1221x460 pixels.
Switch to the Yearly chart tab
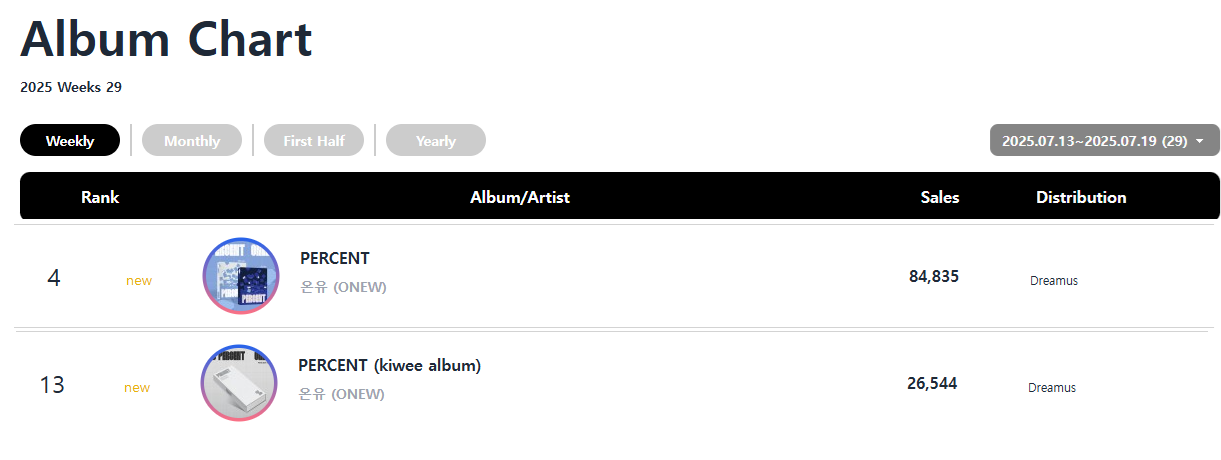(436, 141)
